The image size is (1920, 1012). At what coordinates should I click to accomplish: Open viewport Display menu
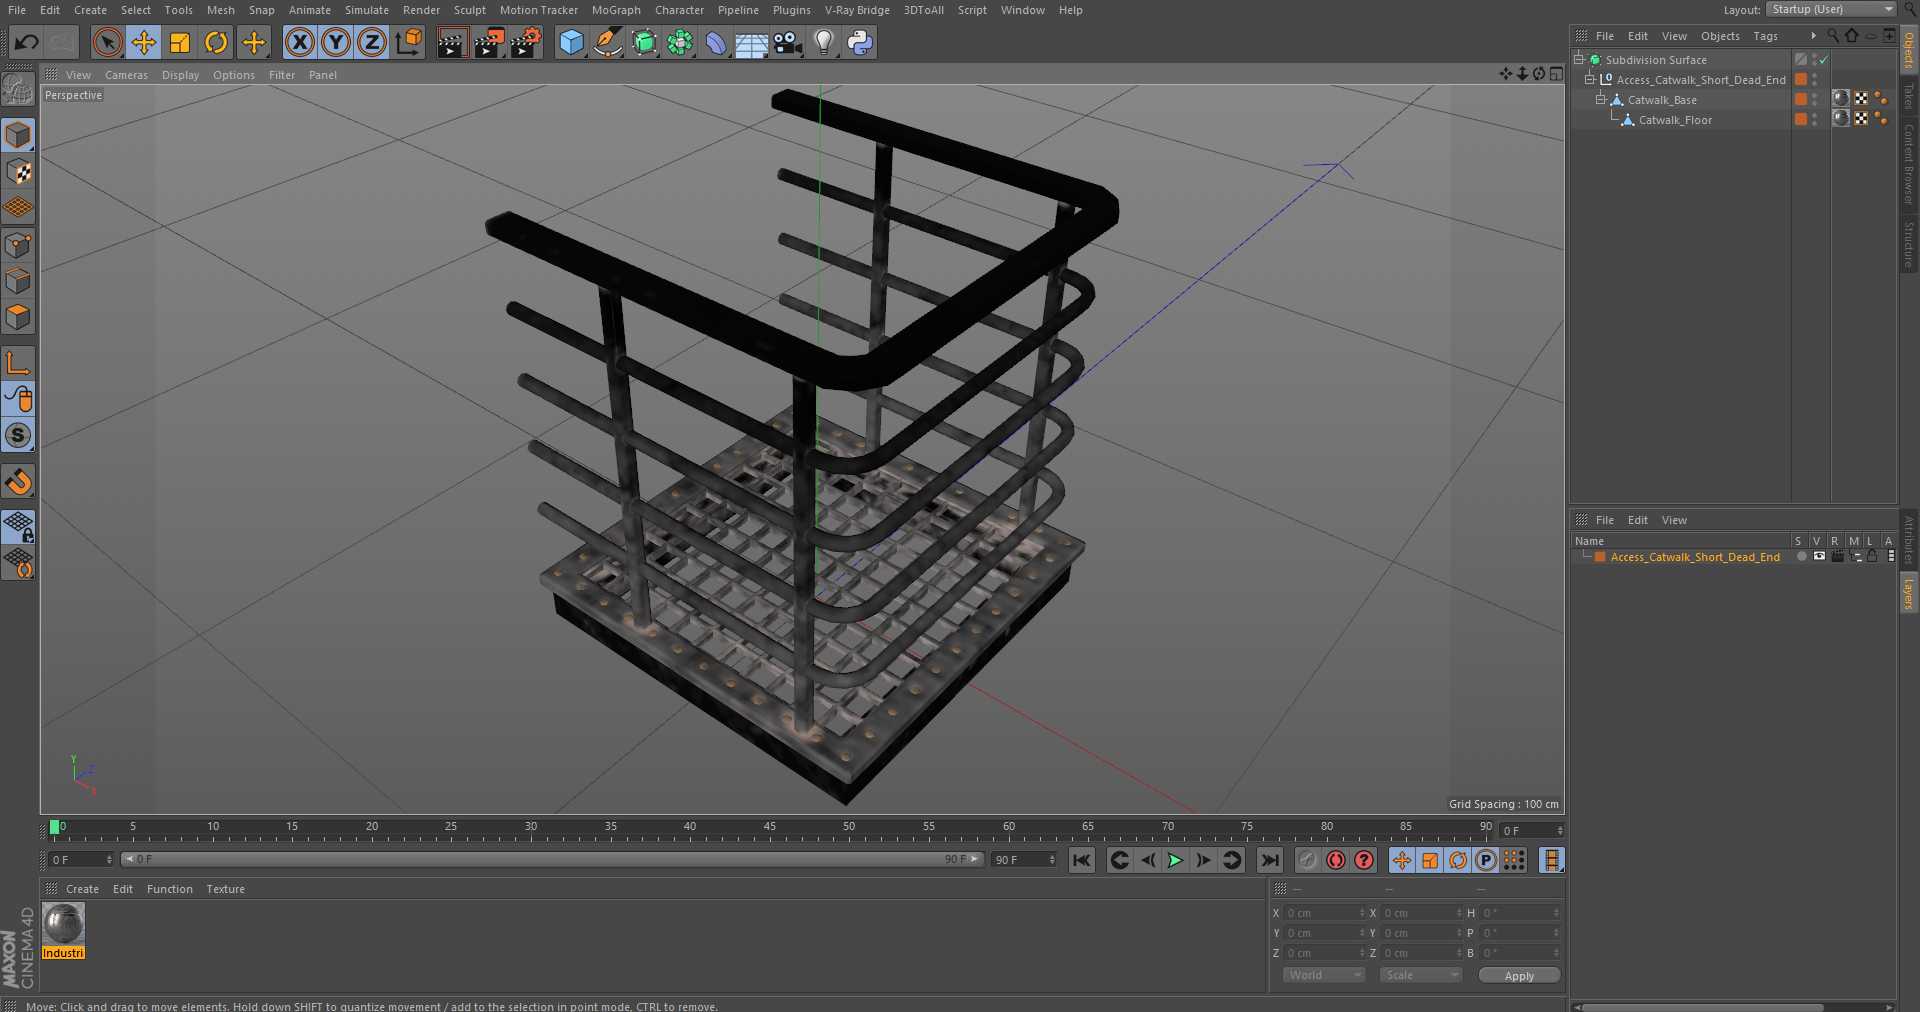180,75
